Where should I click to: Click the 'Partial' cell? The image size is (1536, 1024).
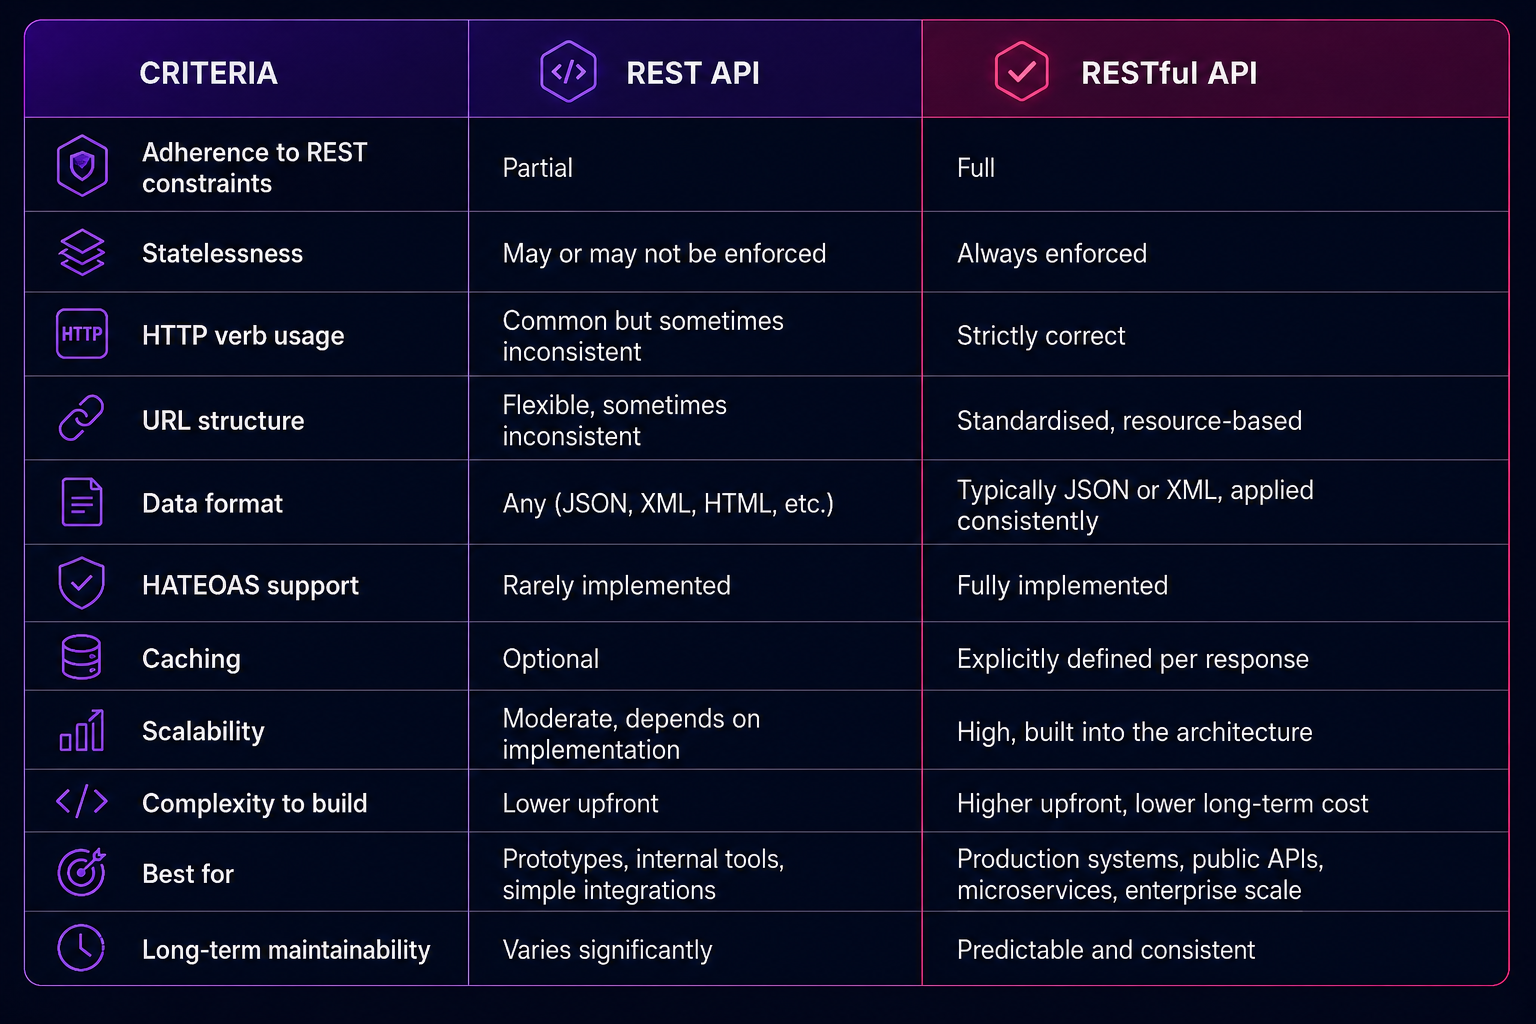[x=538, y=168]
